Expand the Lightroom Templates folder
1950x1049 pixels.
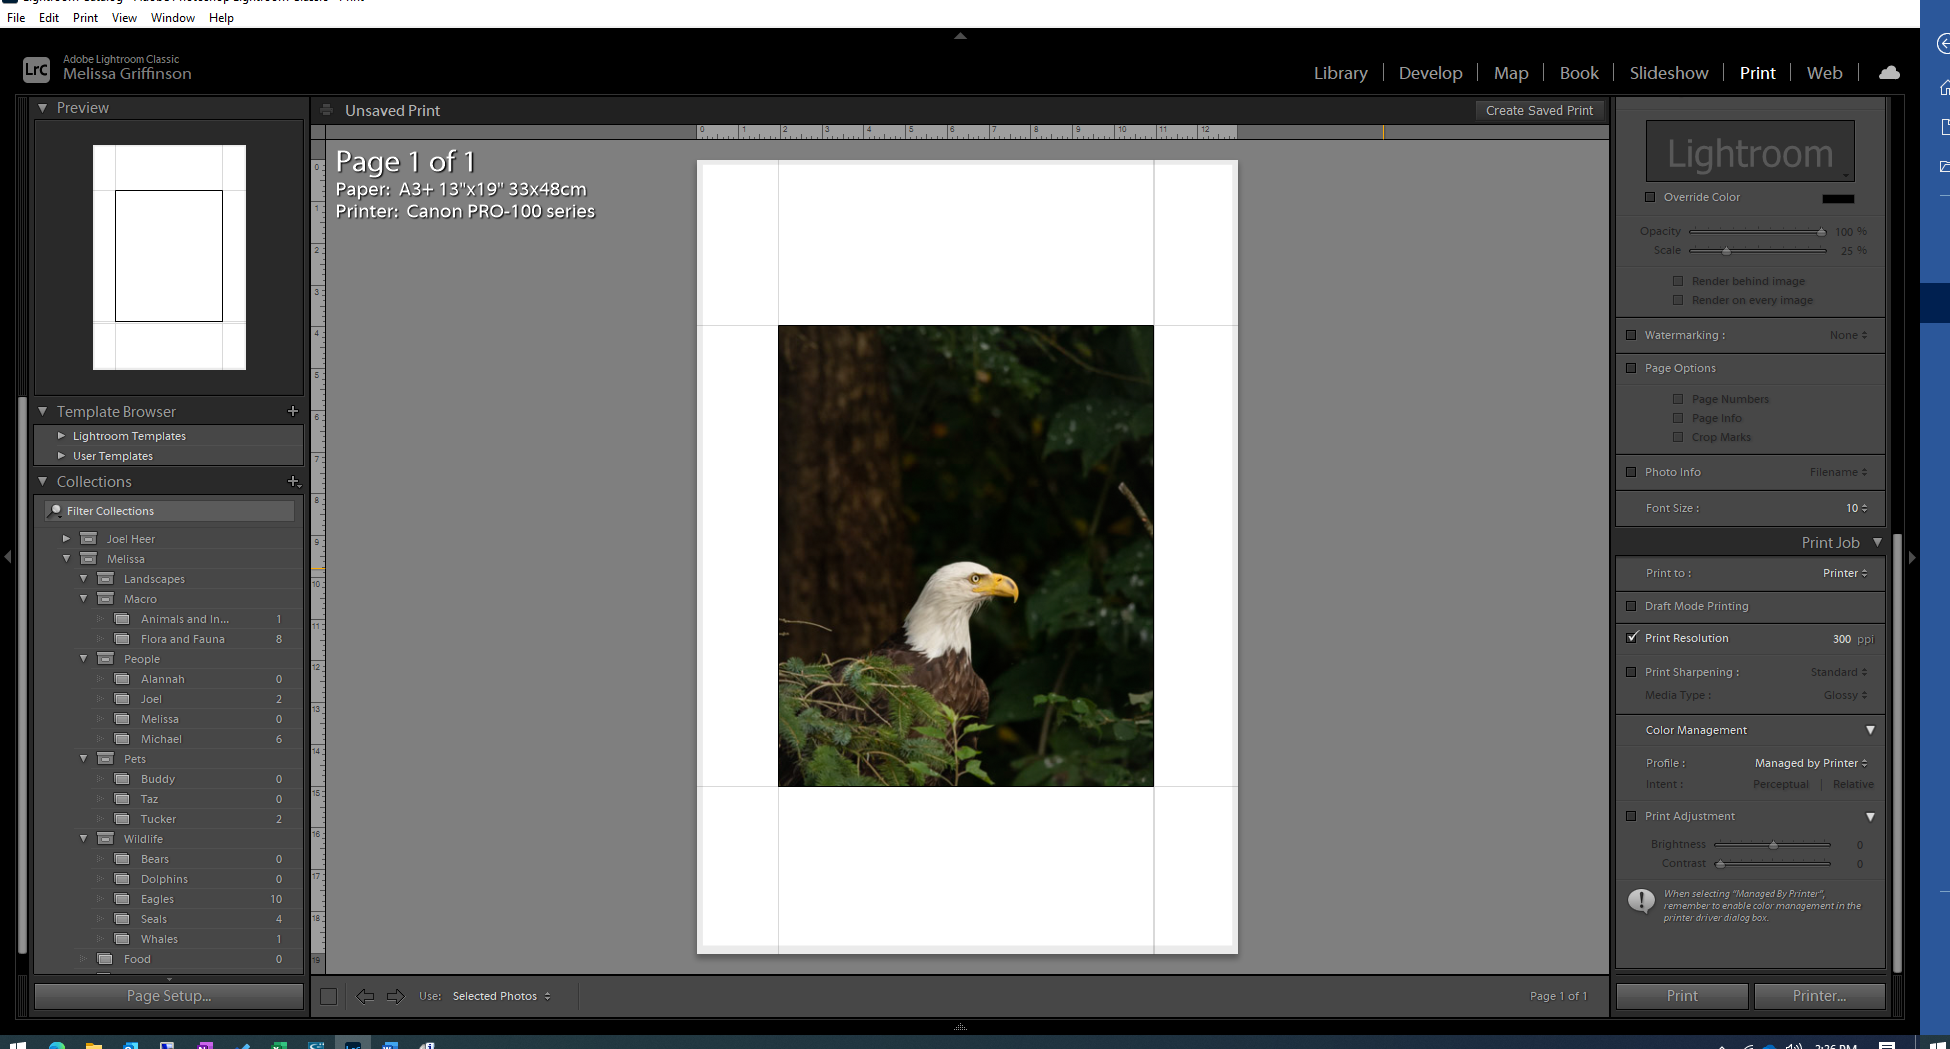[x=62, y=436]
